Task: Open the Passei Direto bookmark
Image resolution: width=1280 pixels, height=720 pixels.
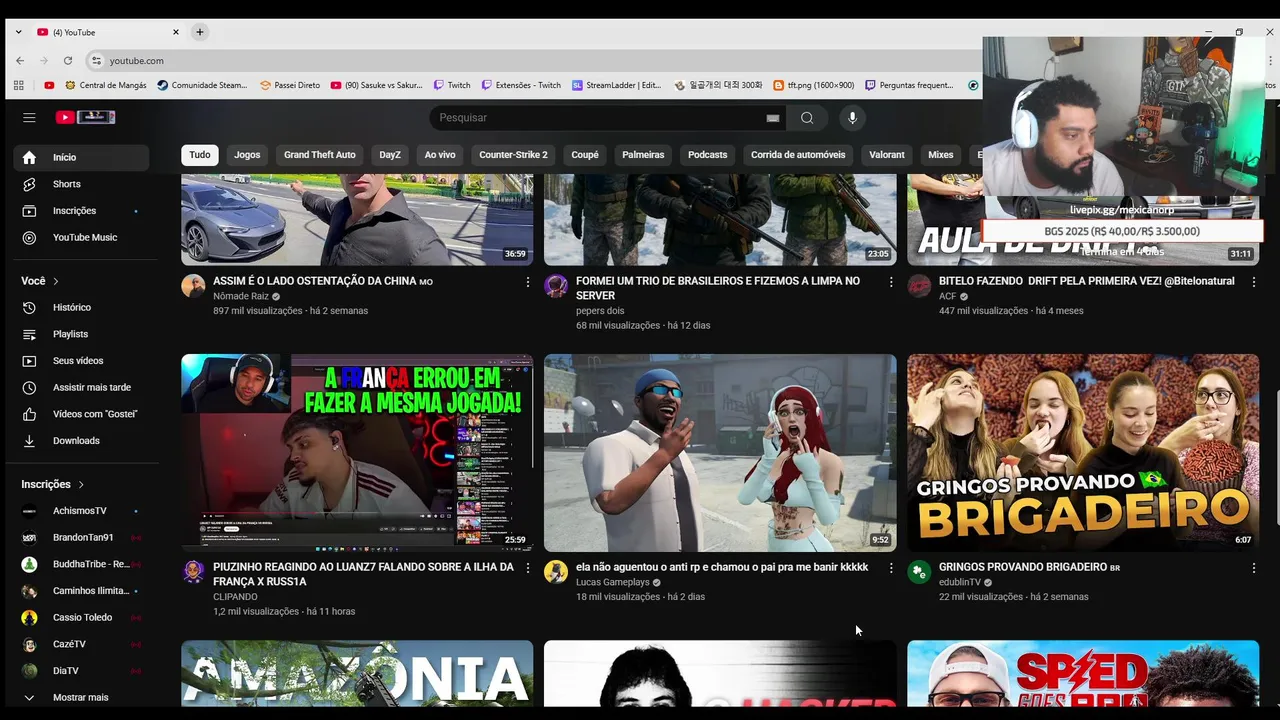Action: [x=290, y=85]
